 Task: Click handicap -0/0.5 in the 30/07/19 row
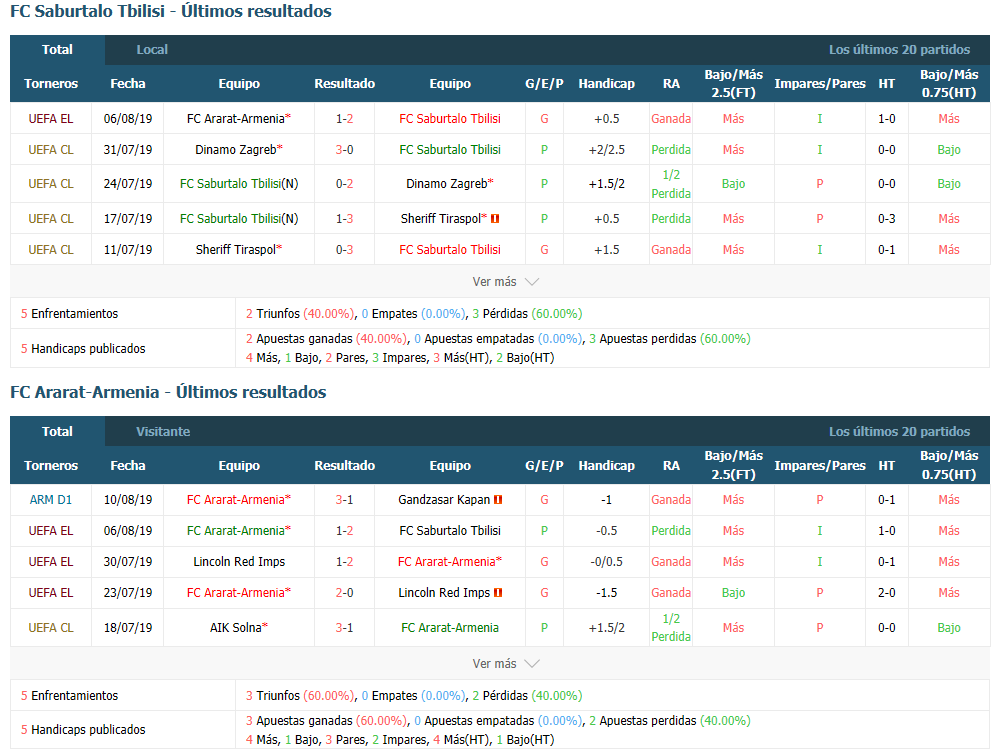pyautogui.click(x=607, y=562)
